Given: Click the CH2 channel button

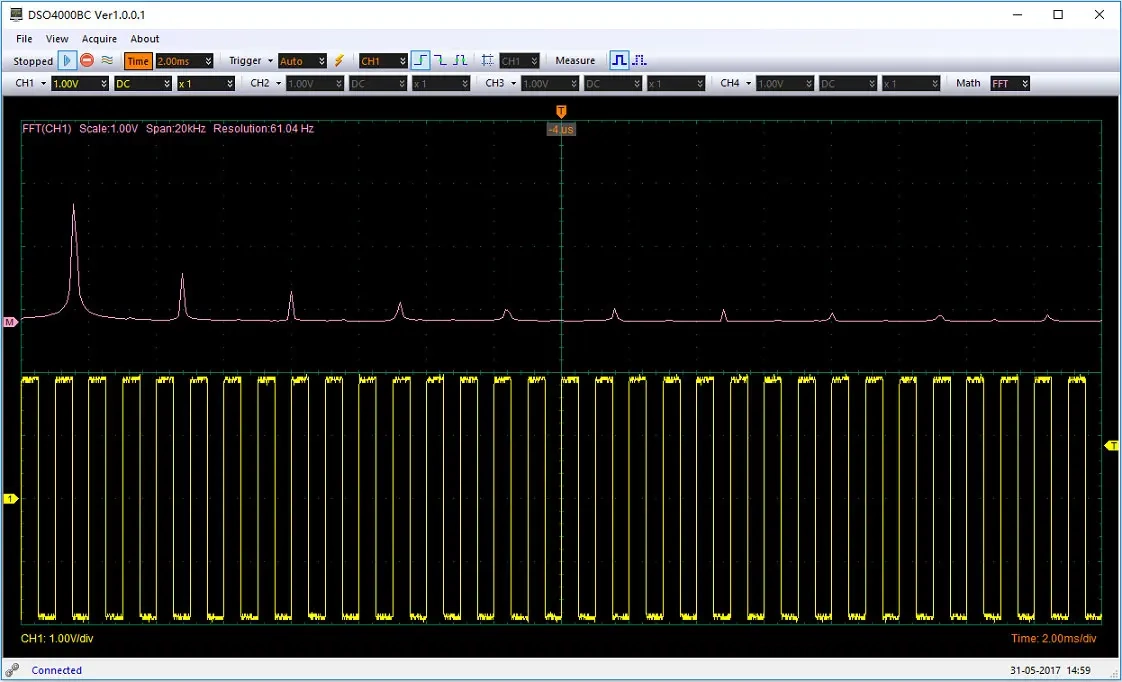Looking at the screenshot, I should tap(260, 84).
